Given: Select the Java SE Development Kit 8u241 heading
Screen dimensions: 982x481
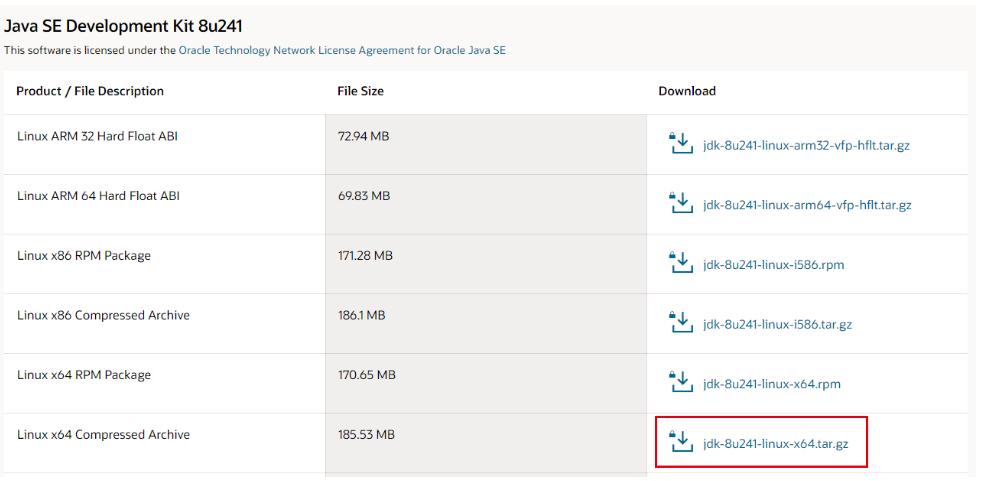Looking at the screenshot, I should point(123,26).
